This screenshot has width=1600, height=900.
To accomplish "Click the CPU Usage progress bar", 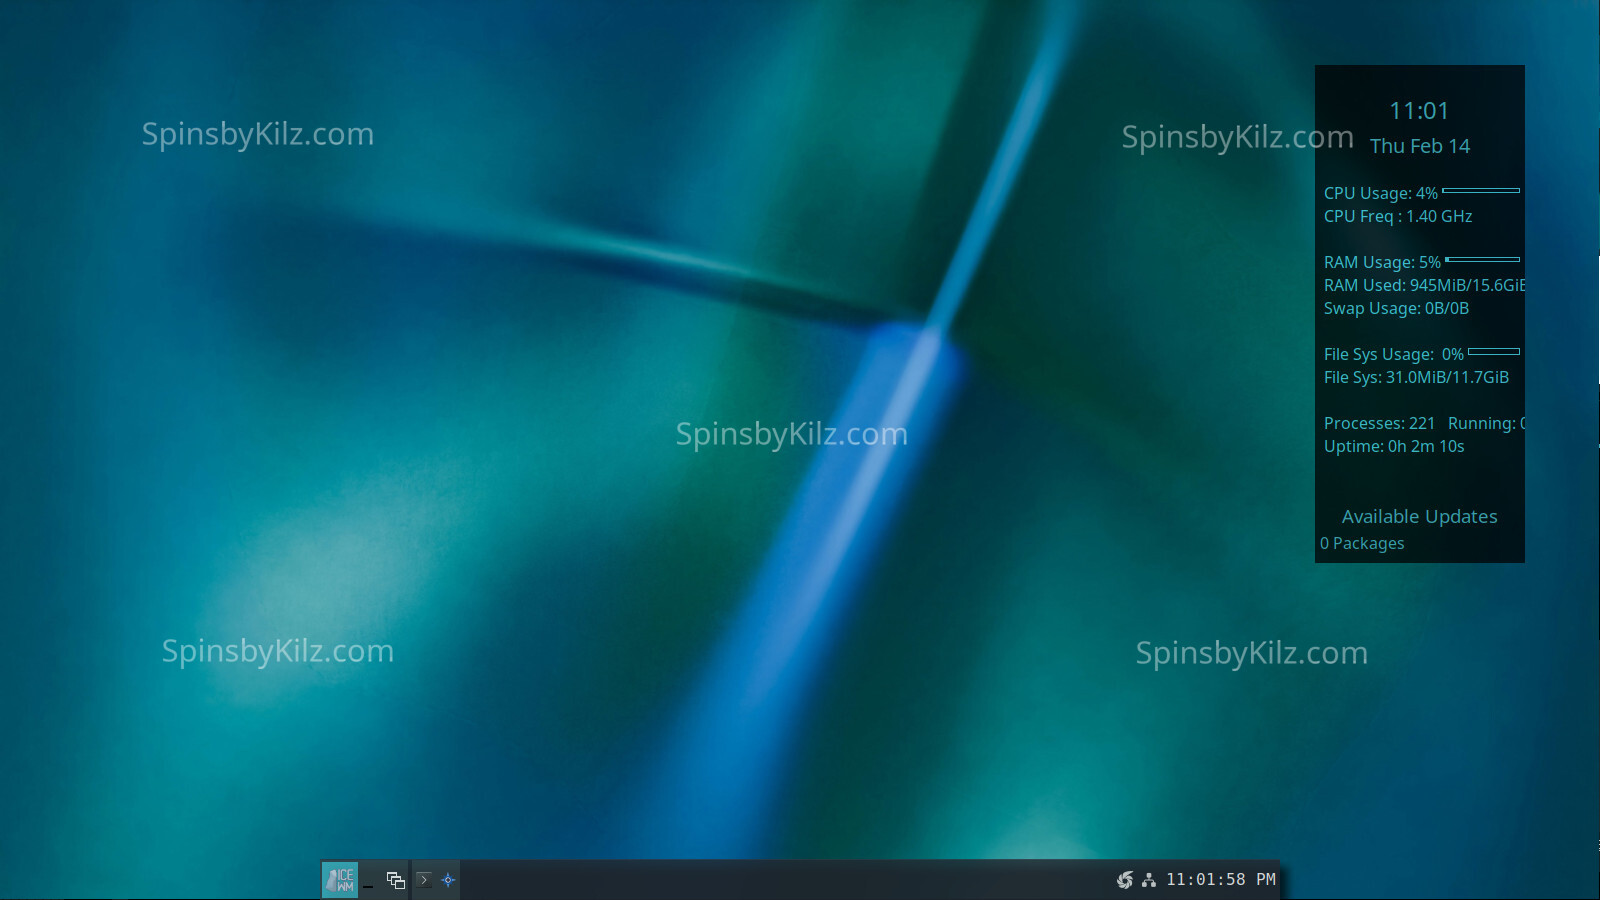I will 1481,190.
